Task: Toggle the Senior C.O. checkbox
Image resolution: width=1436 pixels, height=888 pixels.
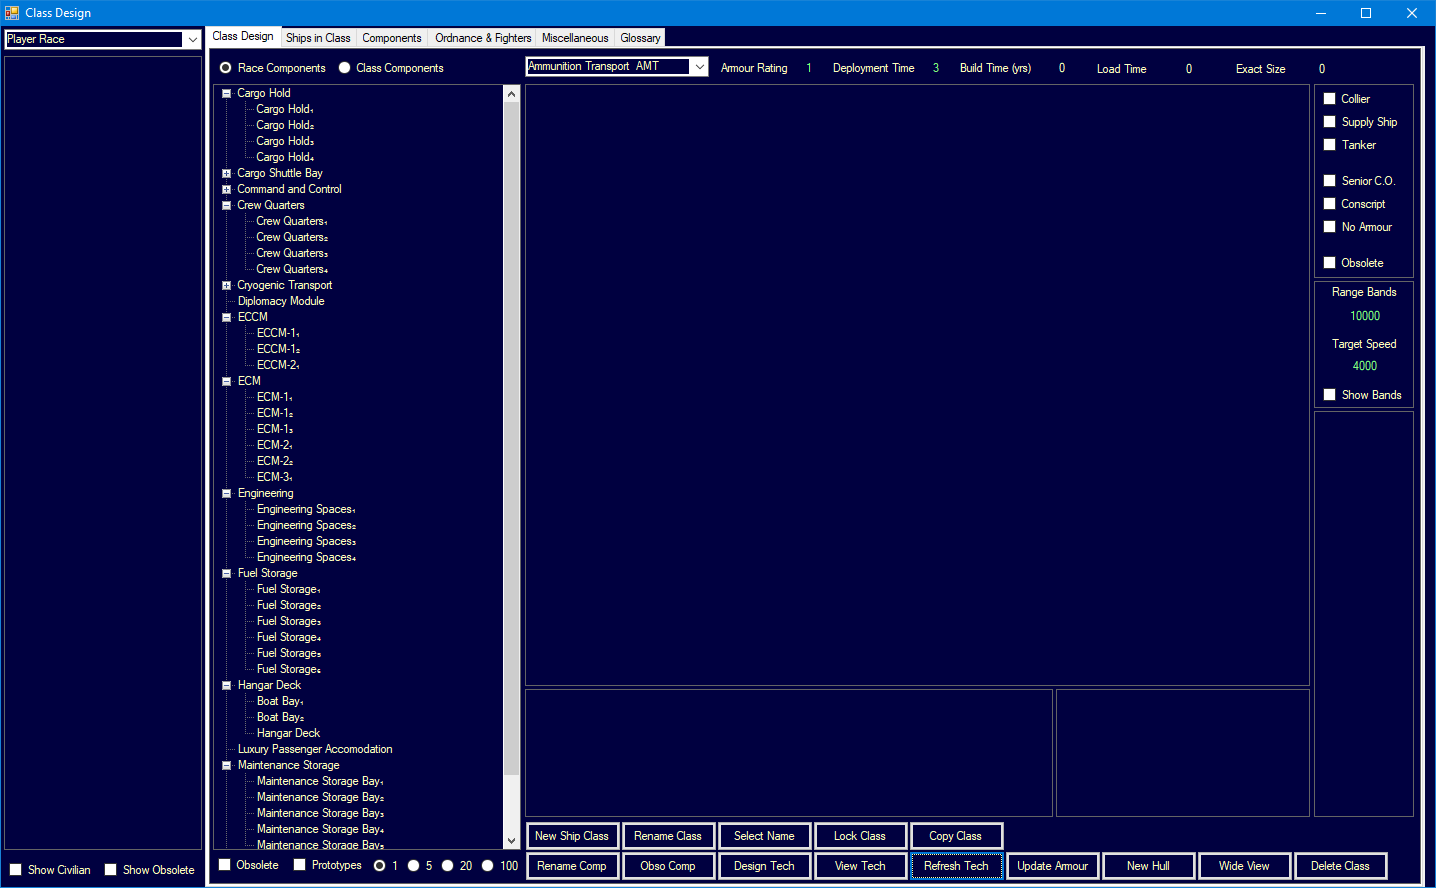Action: [1330, 181]
